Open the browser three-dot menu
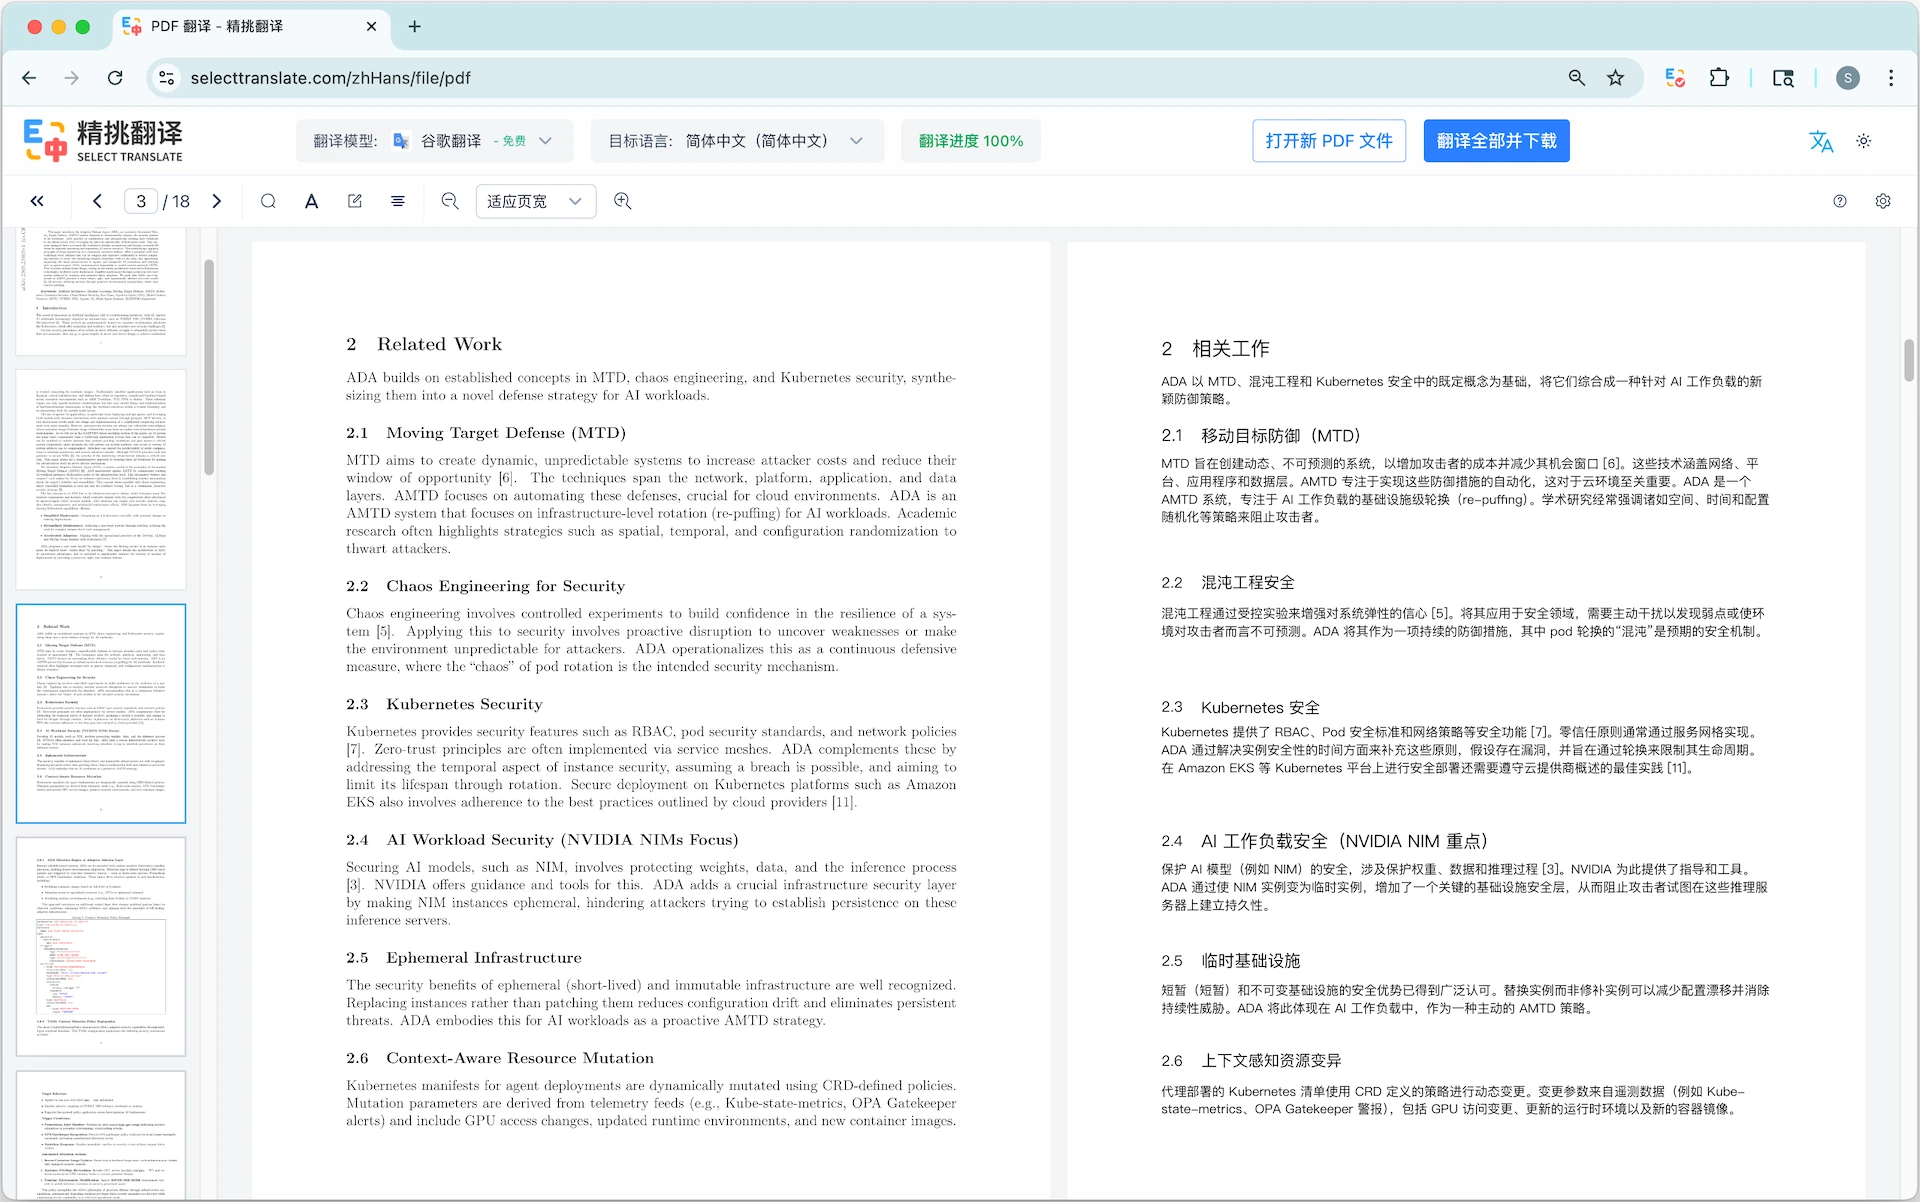Viewport: 1920px width, 1202px height. click(x=1891, y=78)
